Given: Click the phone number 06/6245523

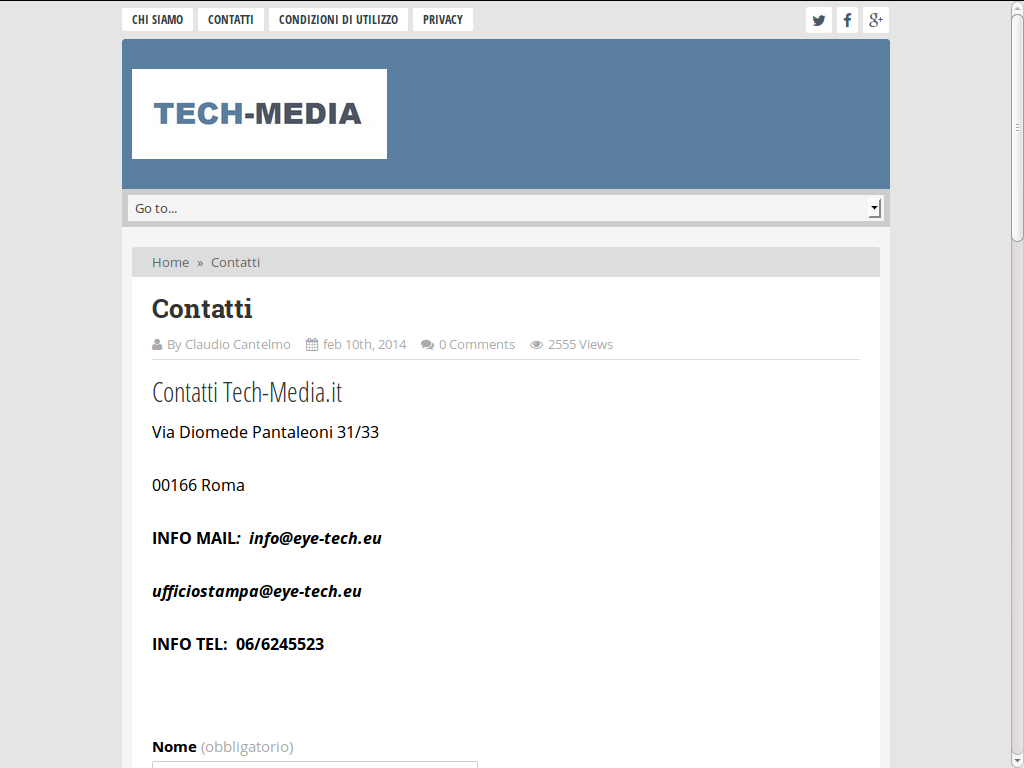Looking at the screenshot, I should pyautogui.click(x=280, y=644).
